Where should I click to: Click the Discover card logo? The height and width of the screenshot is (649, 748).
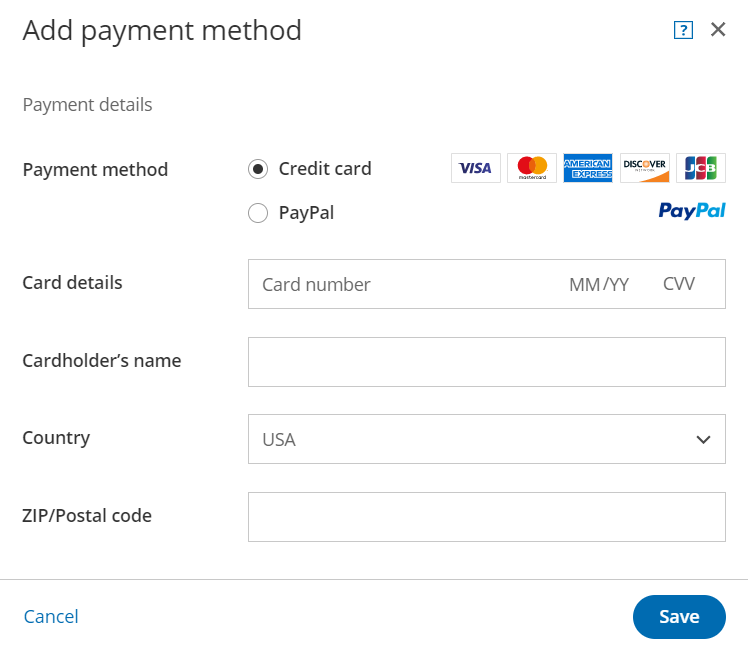tap(645, 168)
